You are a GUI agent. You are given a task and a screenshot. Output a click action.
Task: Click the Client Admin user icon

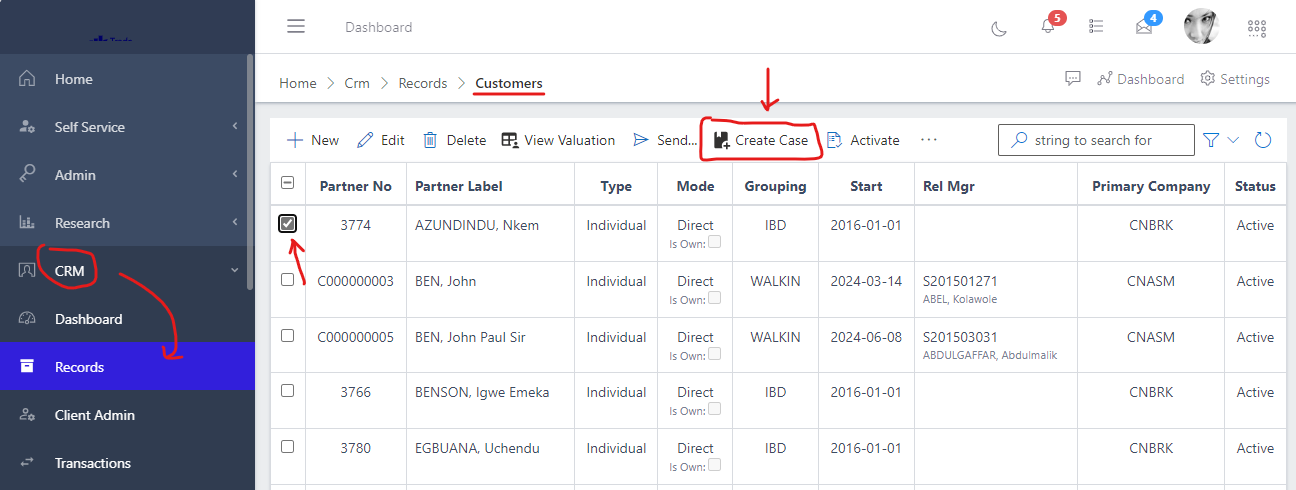(28, 415)
